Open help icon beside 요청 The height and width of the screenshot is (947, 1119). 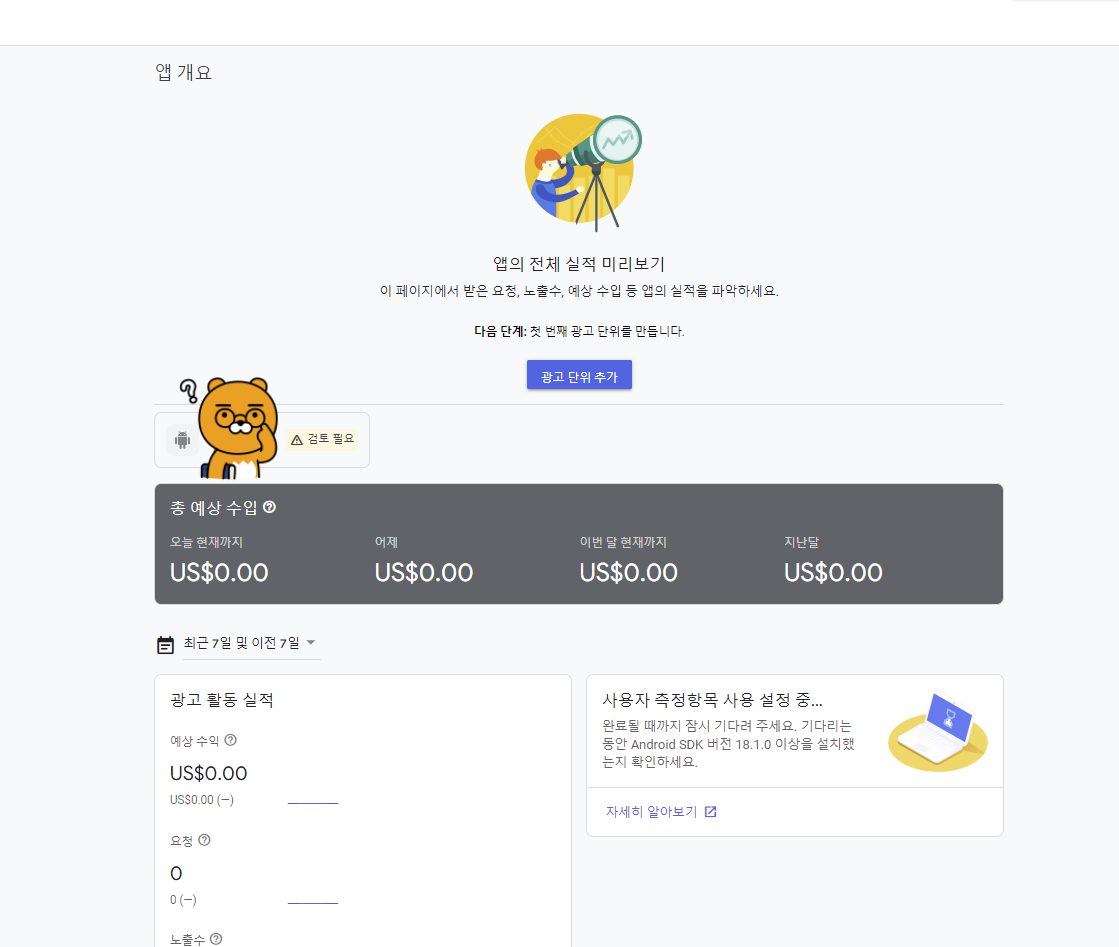point(204,840)
